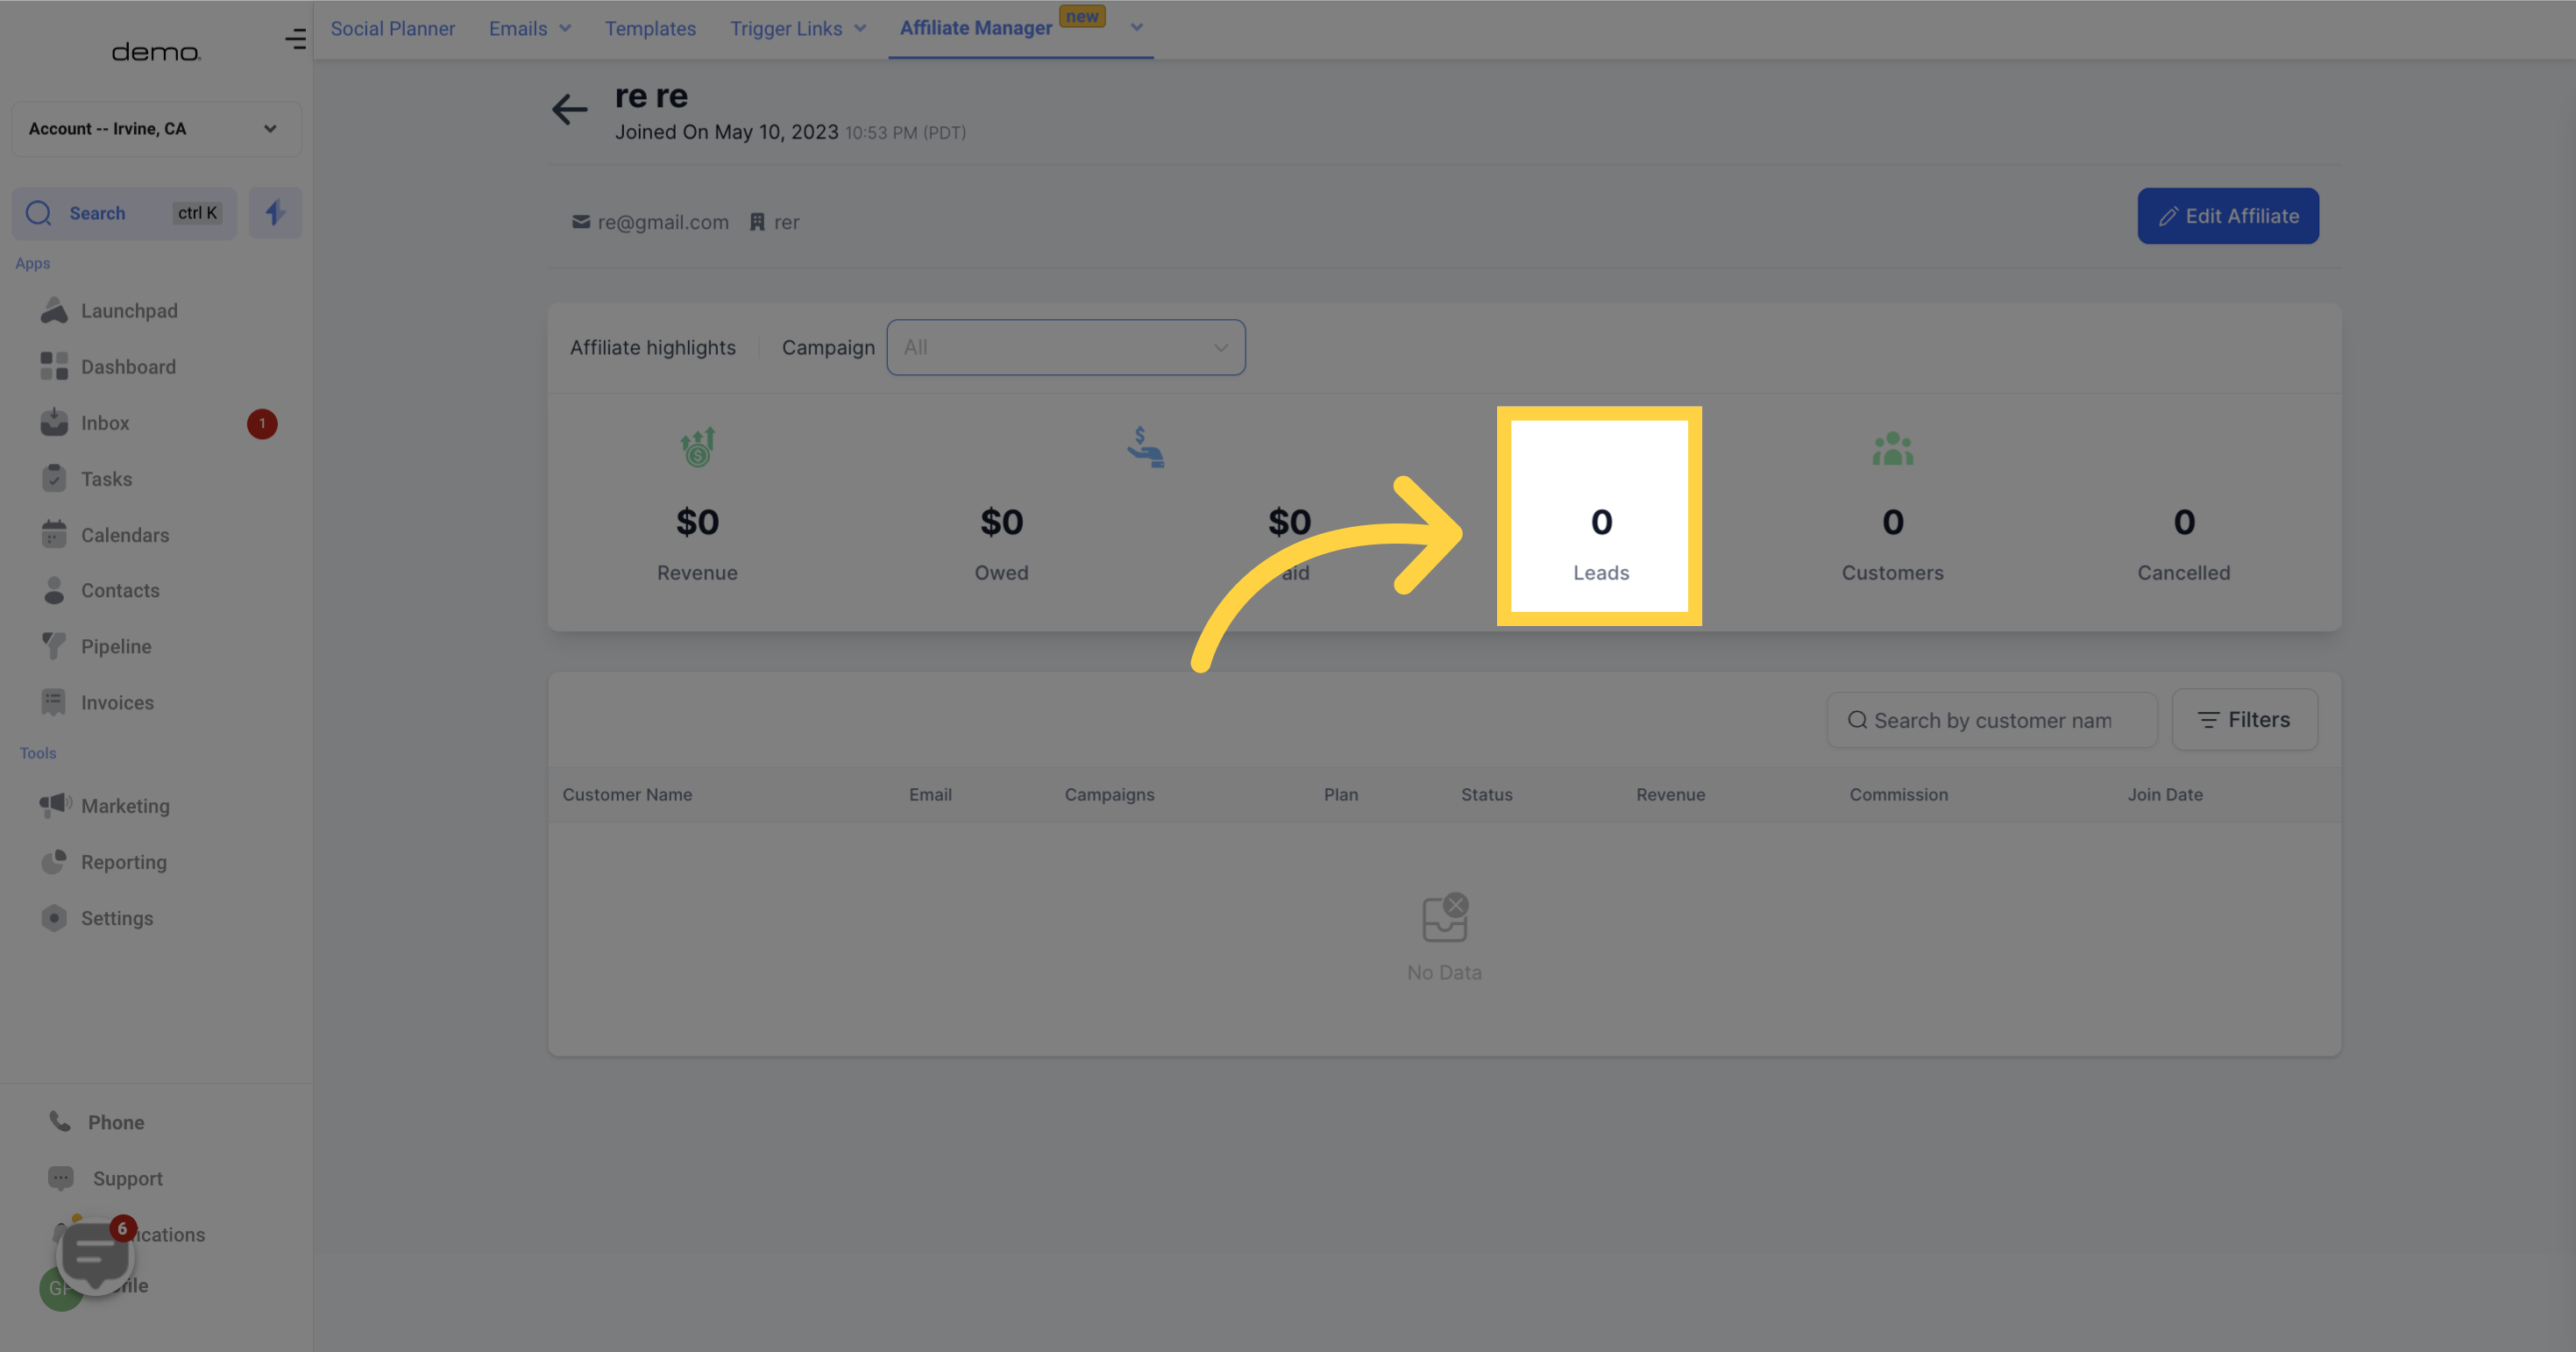Open the Filters button
The image size is (2576, 1352).
tap(2245, 720)
